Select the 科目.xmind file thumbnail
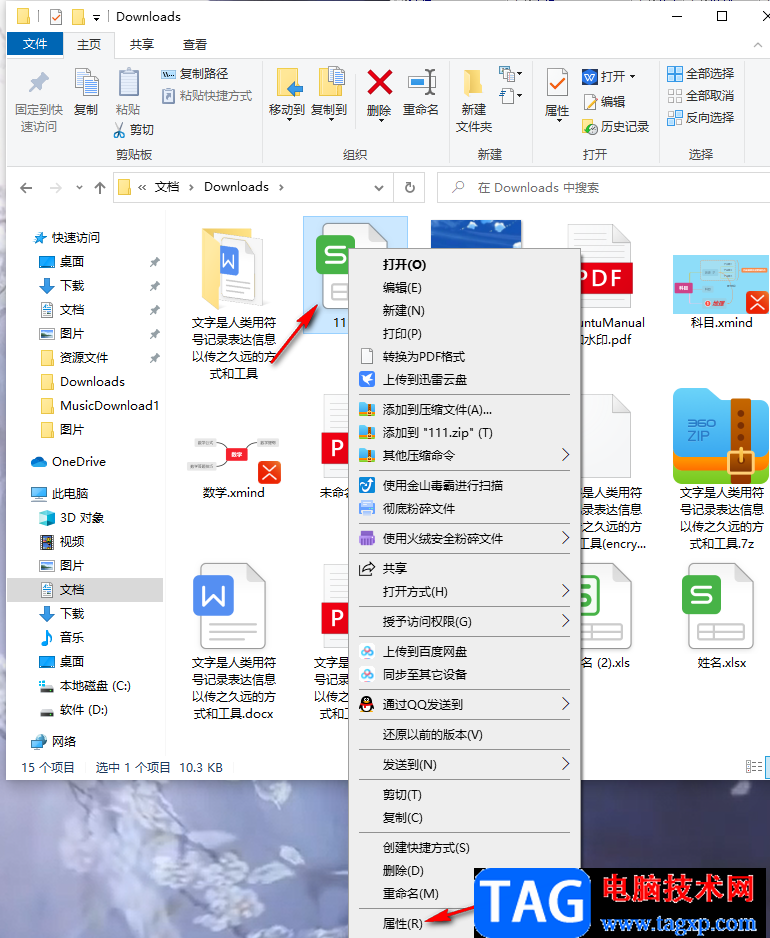Image resolution: width=770 pixels, height=938 pixels. click(720, 284)
